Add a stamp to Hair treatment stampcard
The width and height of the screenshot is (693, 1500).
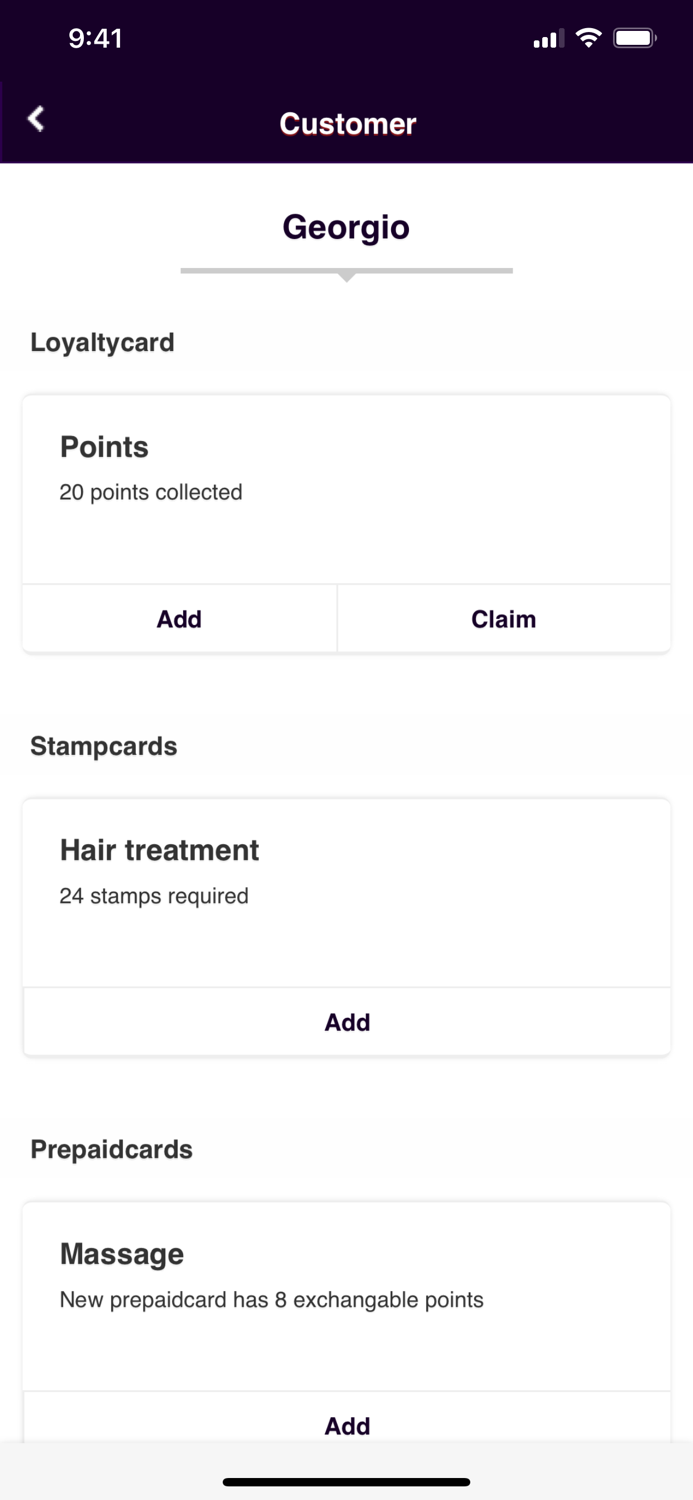point(347,1021)
